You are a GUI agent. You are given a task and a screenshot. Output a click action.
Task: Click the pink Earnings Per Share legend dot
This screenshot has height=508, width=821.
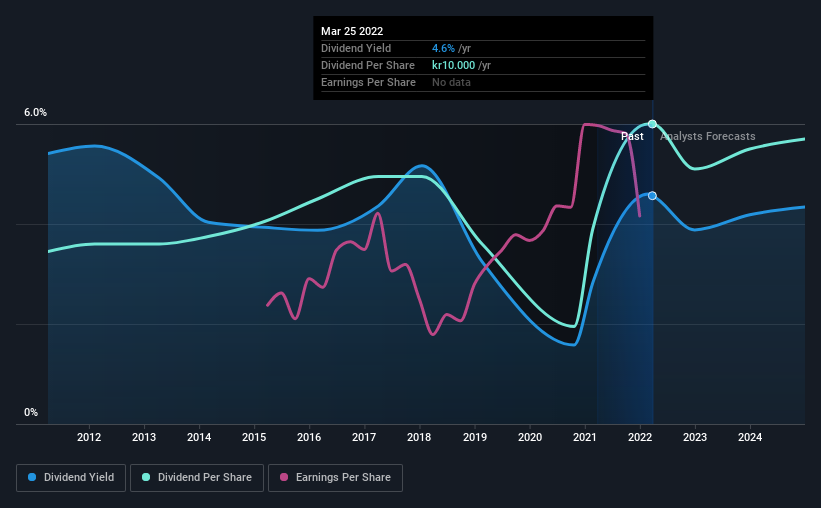284,477
